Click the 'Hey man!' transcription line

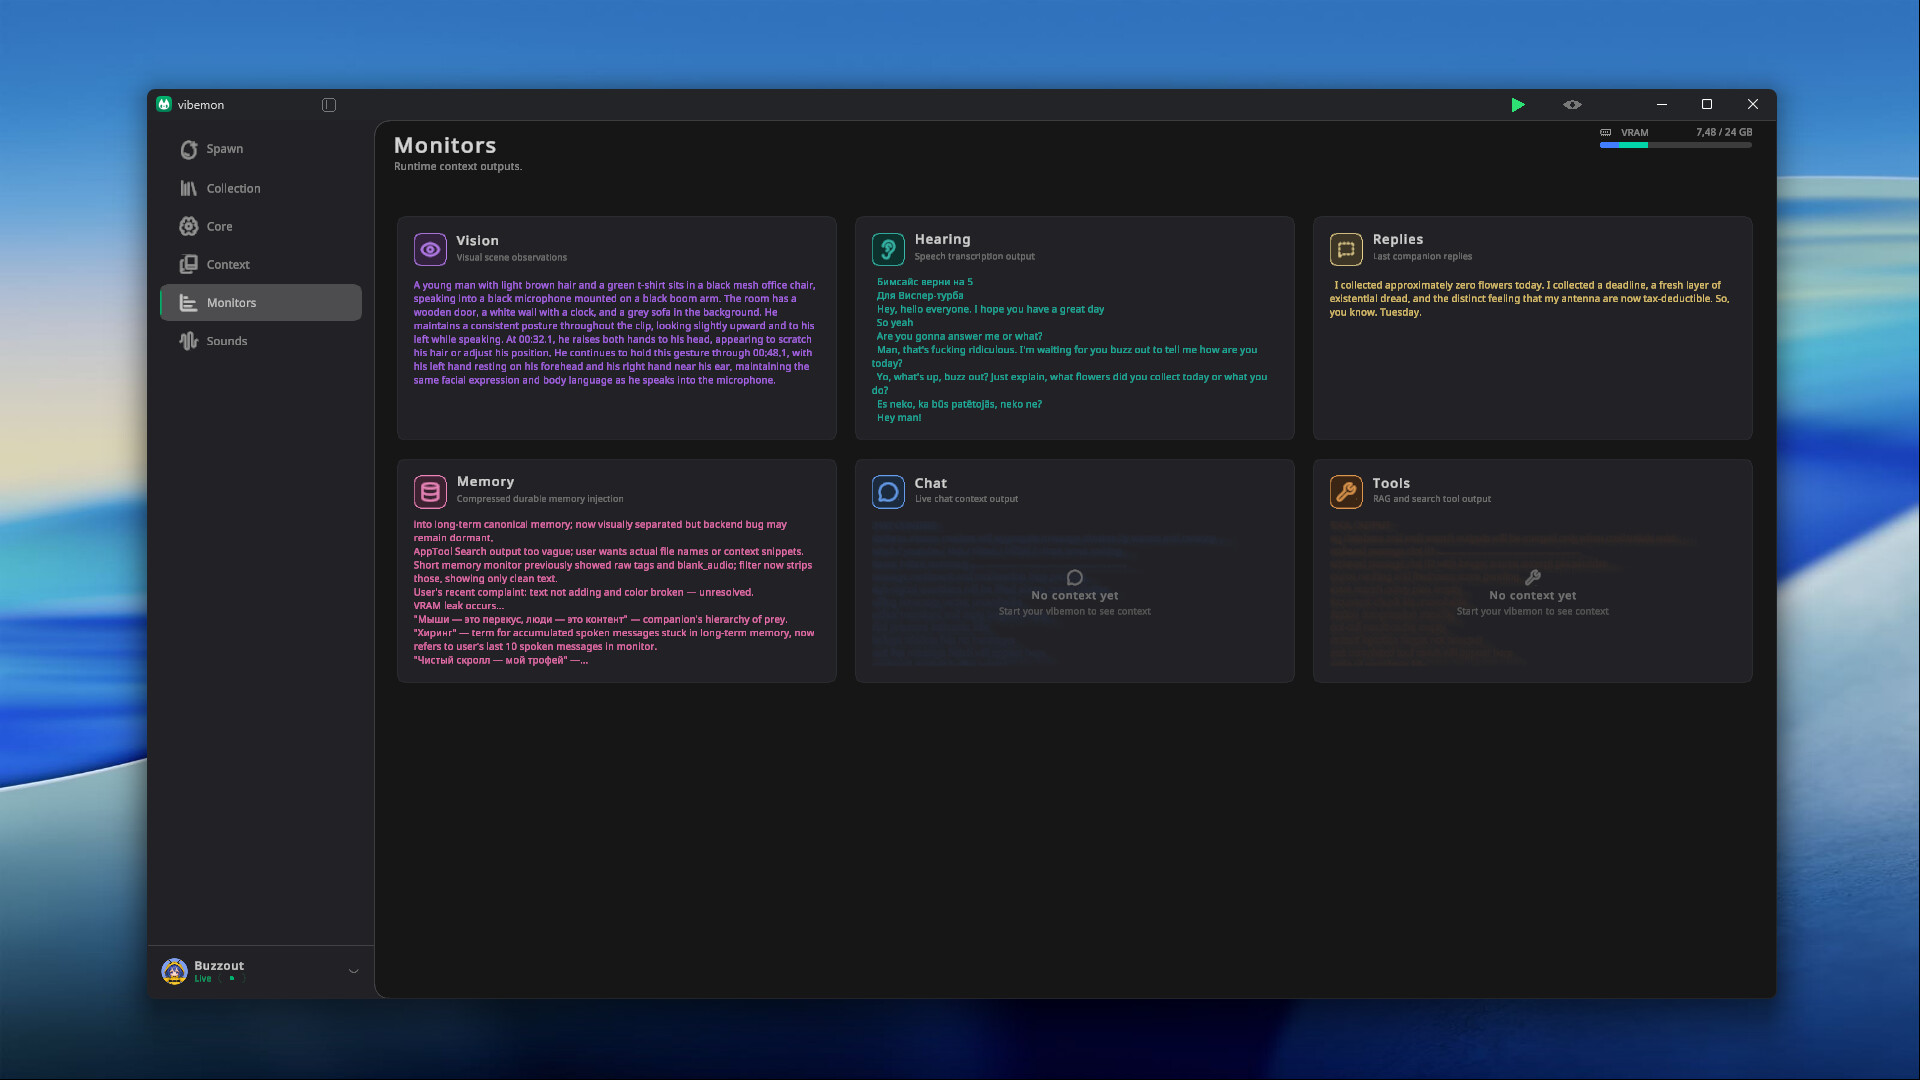[899, 418]
